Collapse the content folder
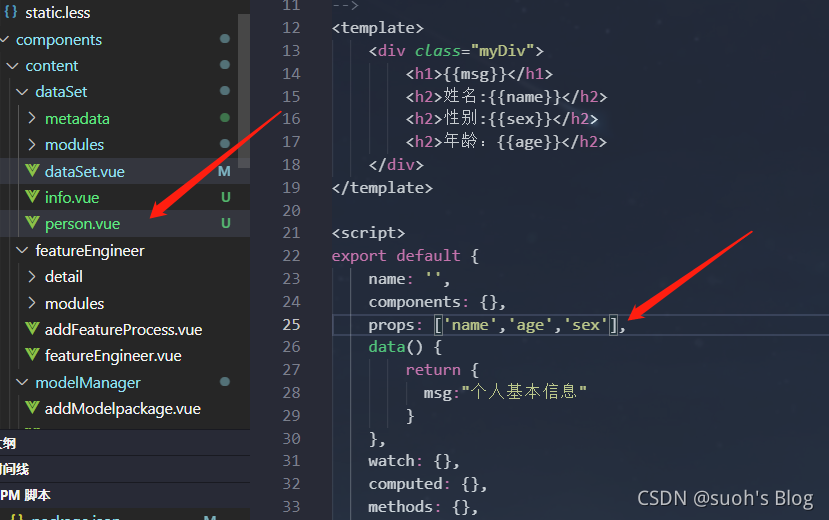The width and height of the screenshot is (829, 520). (x=12, y=66)
